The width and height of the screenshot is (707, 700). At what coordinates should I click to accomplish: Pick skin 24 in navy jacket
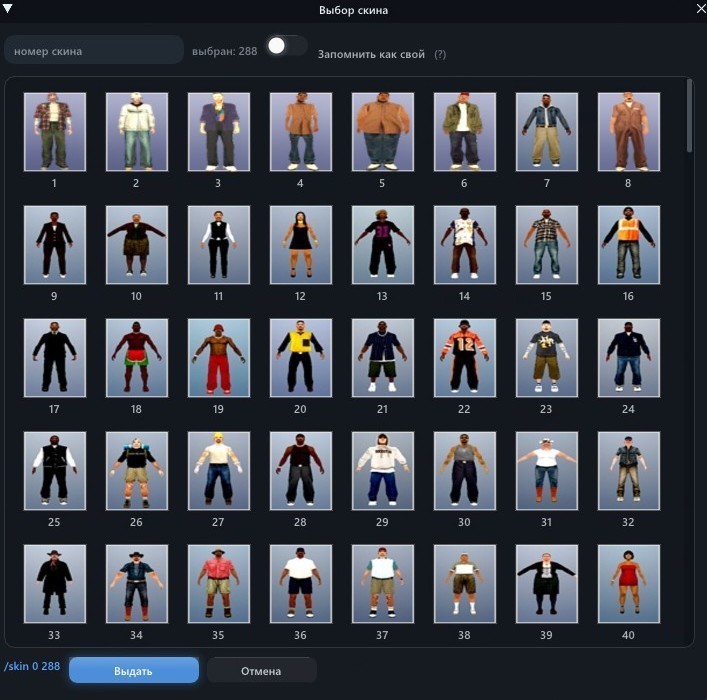tap(629, 358)
